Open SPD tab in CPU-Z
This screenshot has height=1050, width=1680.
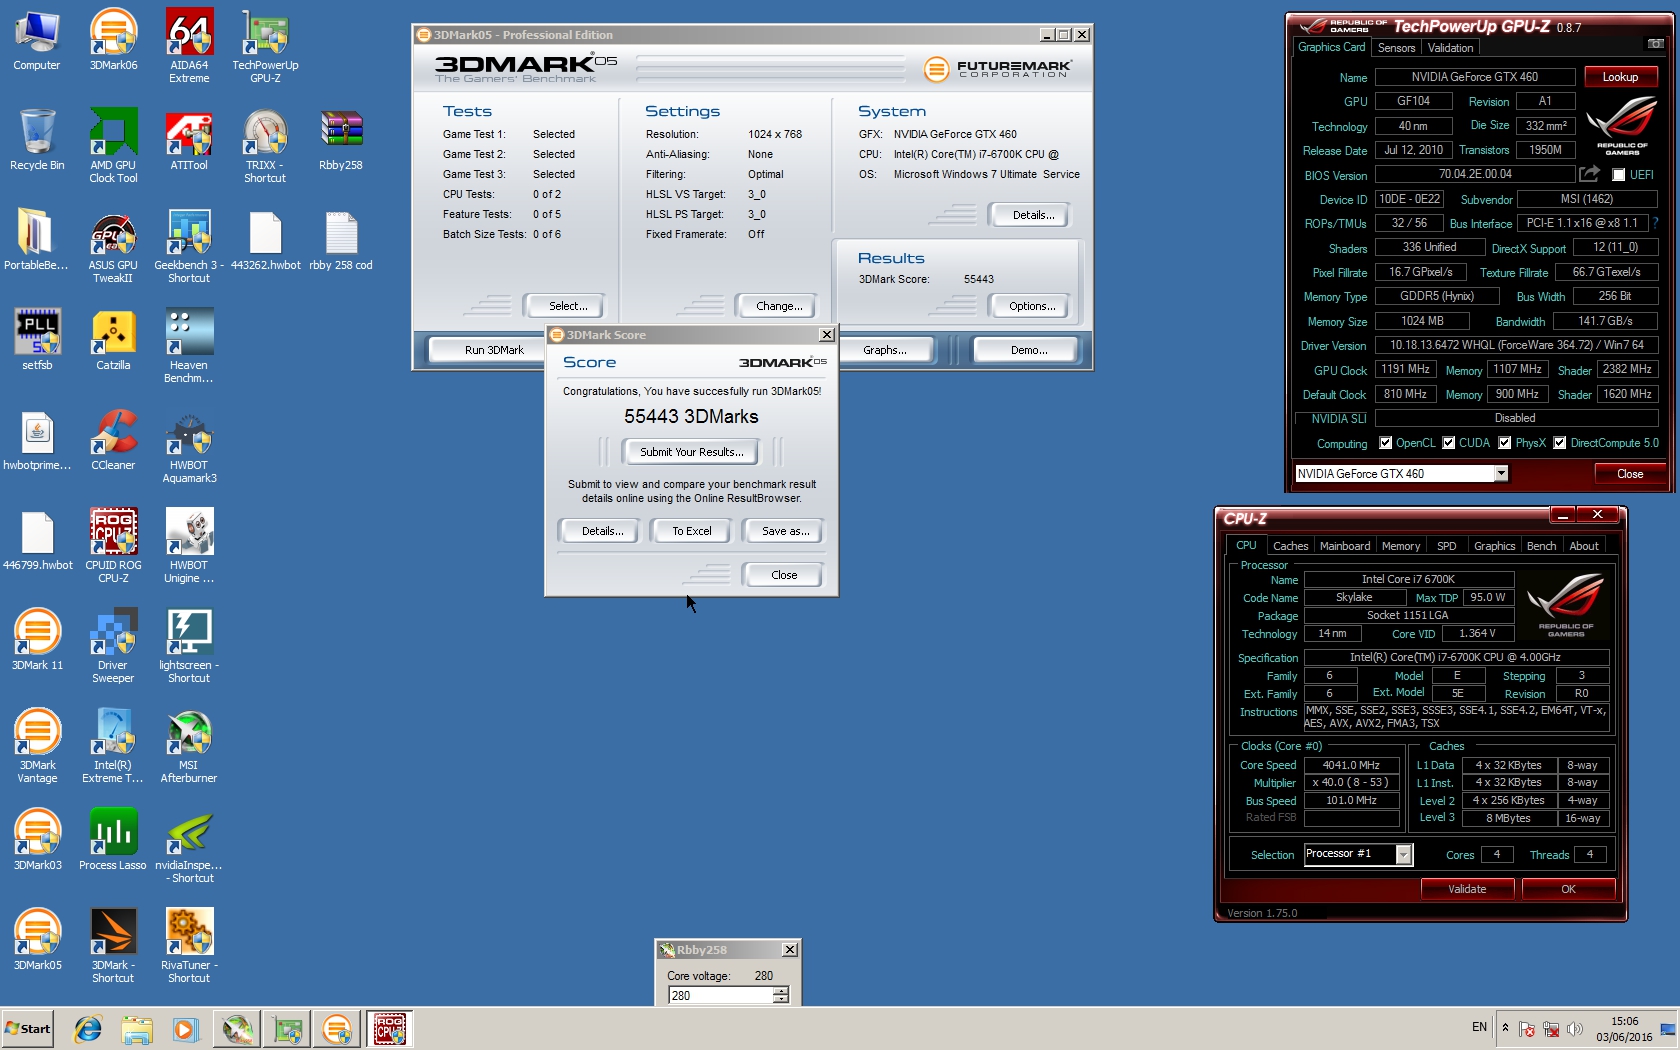pos(1447,546)
